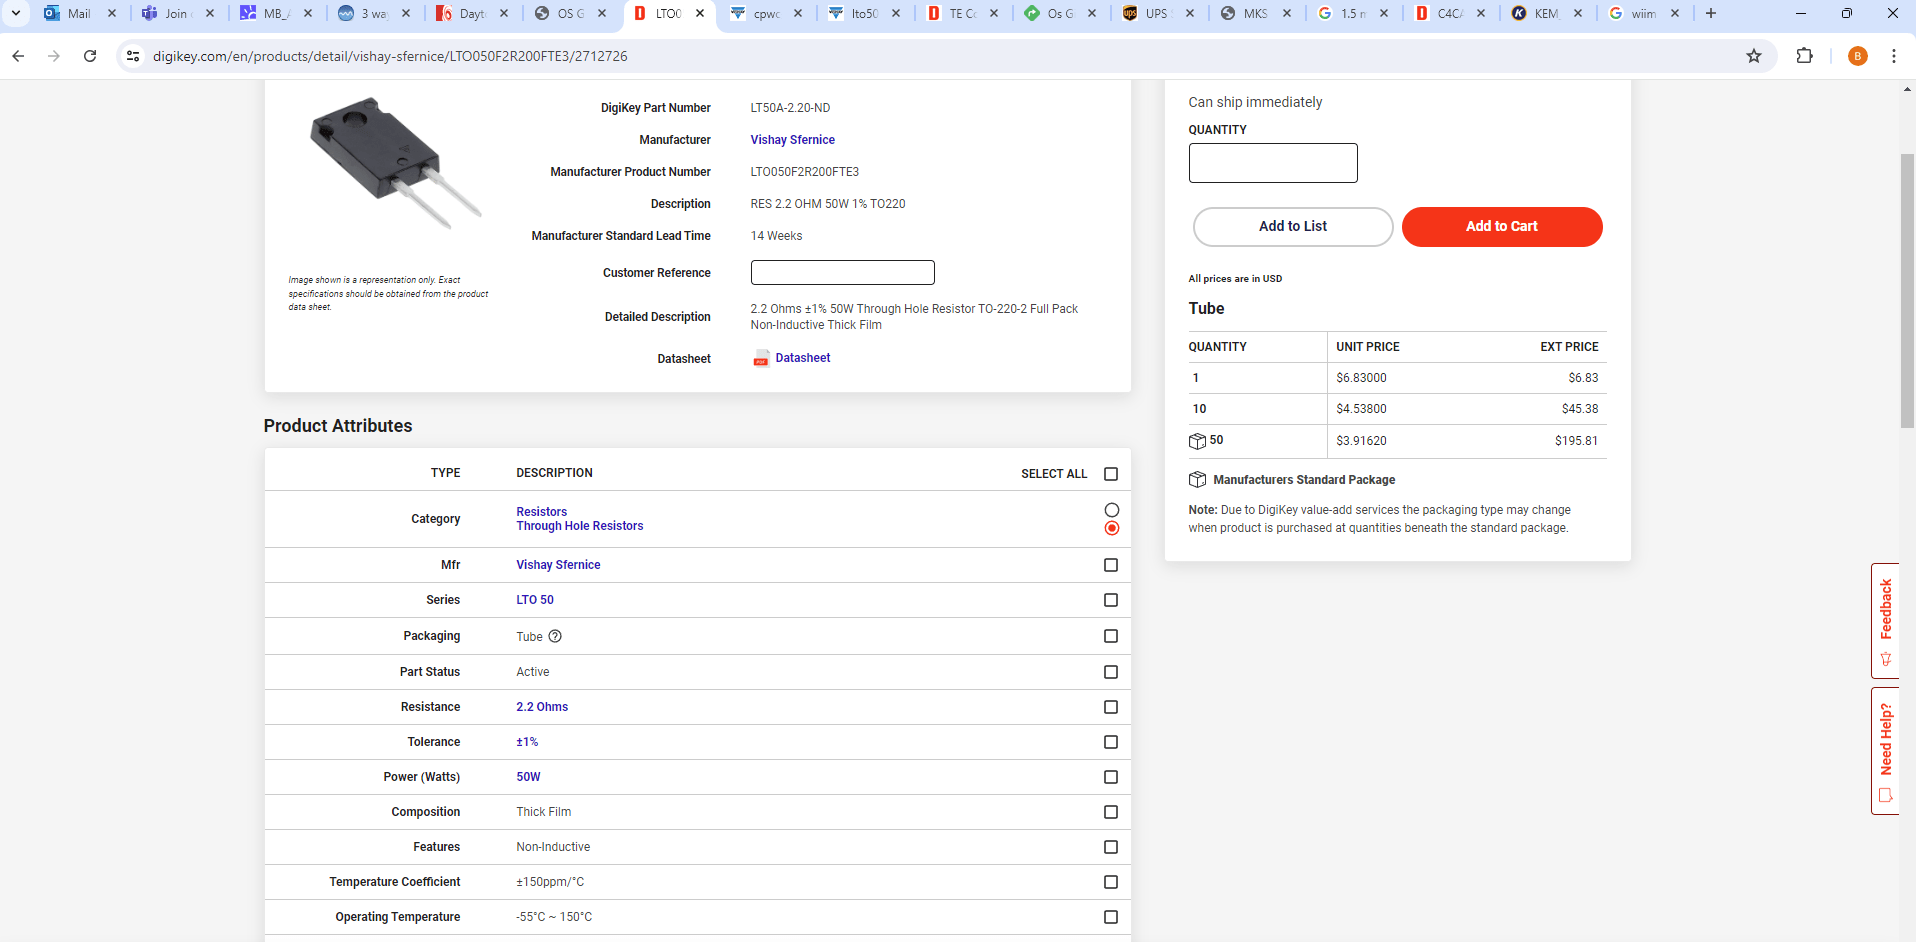Click the $6.83000 unit price cell

pos(1361,378)
